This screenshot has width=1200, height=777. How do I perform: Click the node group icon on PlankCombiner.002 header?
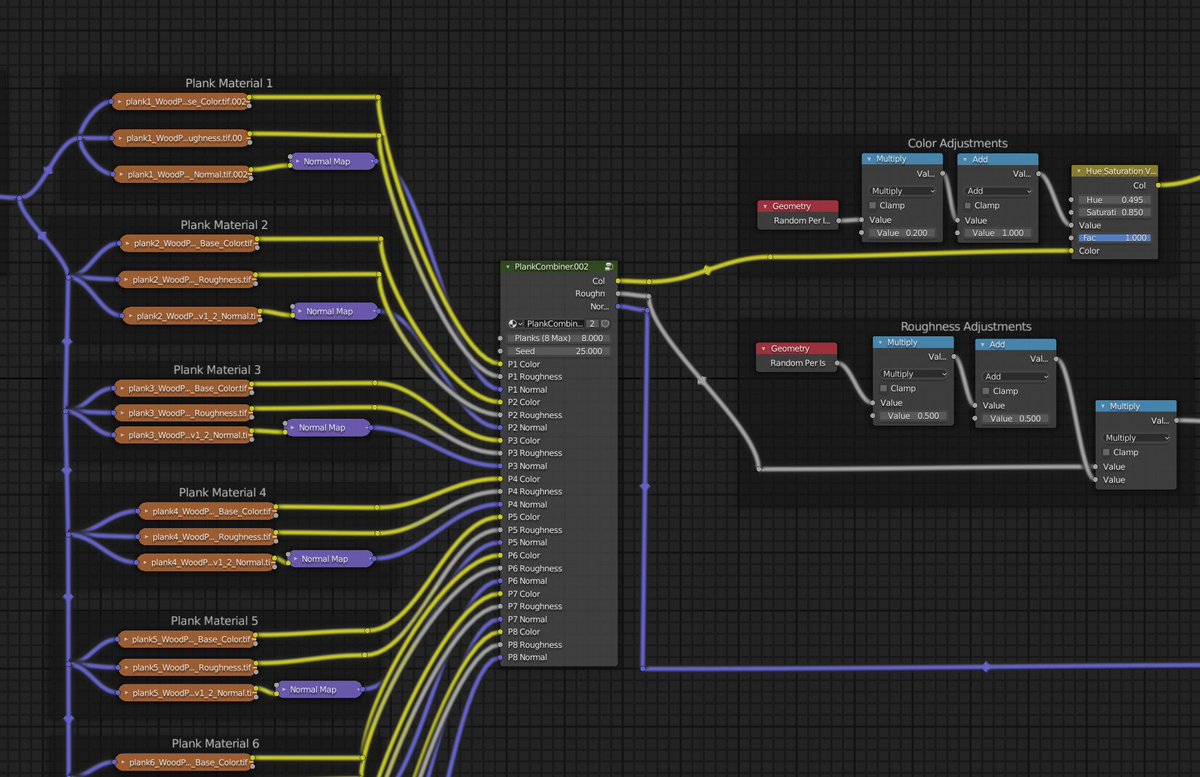609,267
